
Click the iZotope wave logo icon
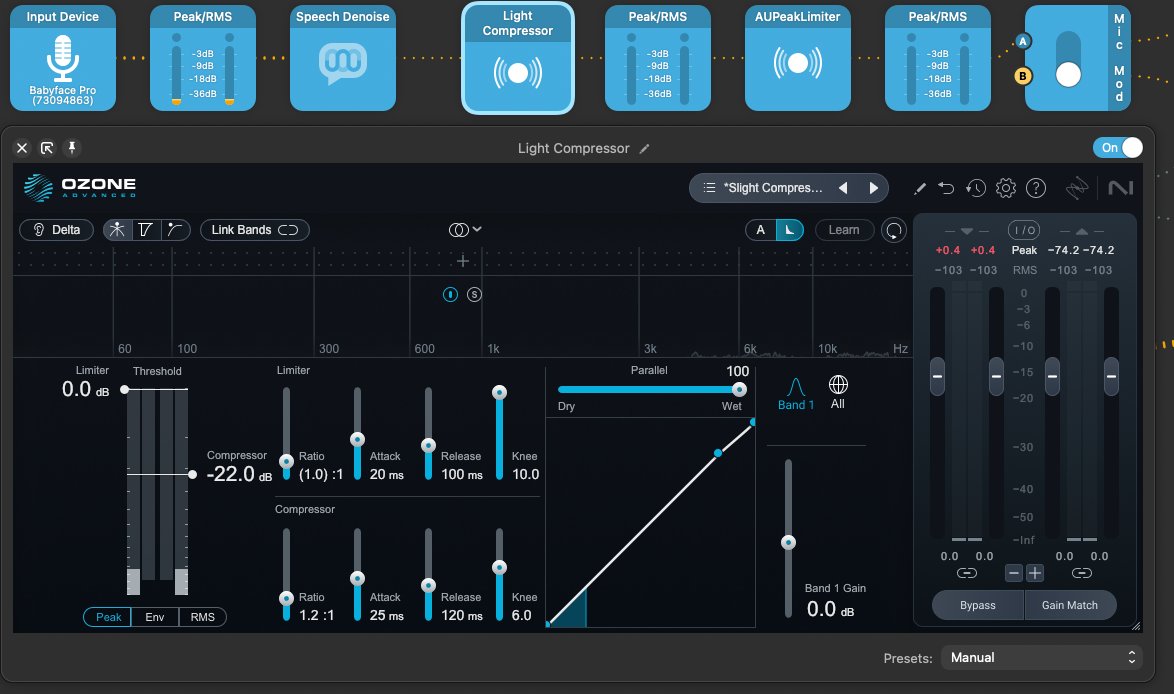[x=1077, y=188]
